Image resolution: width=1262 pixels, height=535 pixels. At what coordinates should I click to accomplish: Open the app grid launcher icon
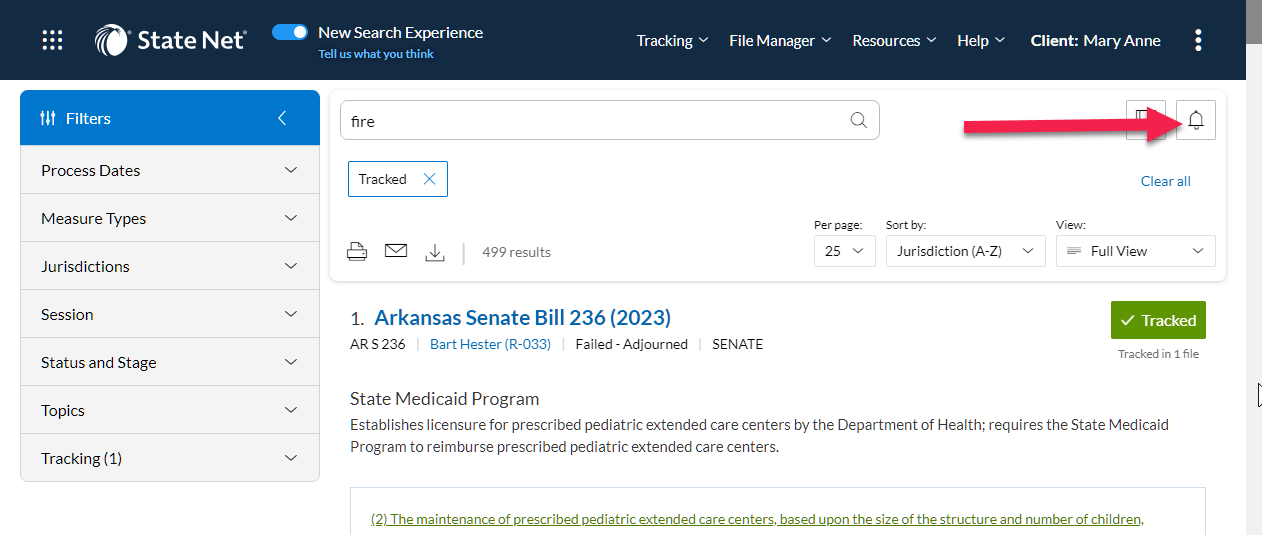[52, 40]
